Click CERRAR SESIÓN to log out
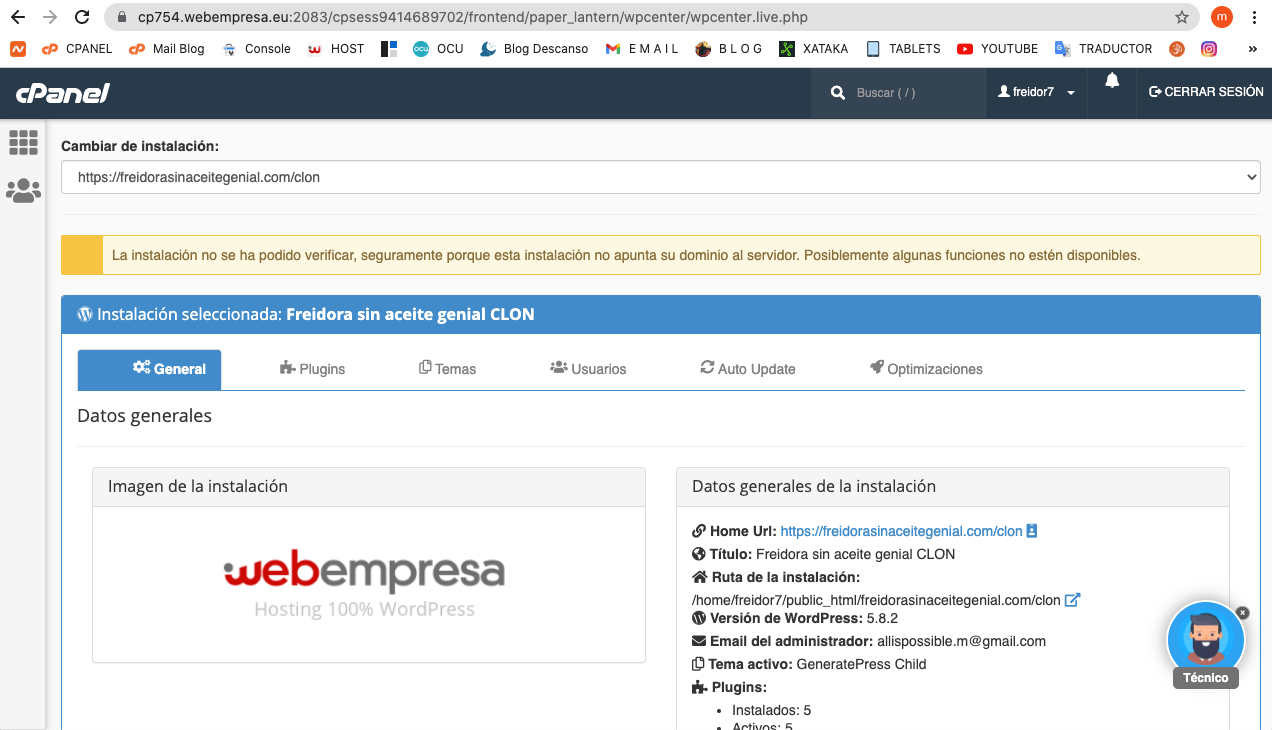Viewport: 1272px width, 730px height. pyautogui.click(x=1206, y=92)
